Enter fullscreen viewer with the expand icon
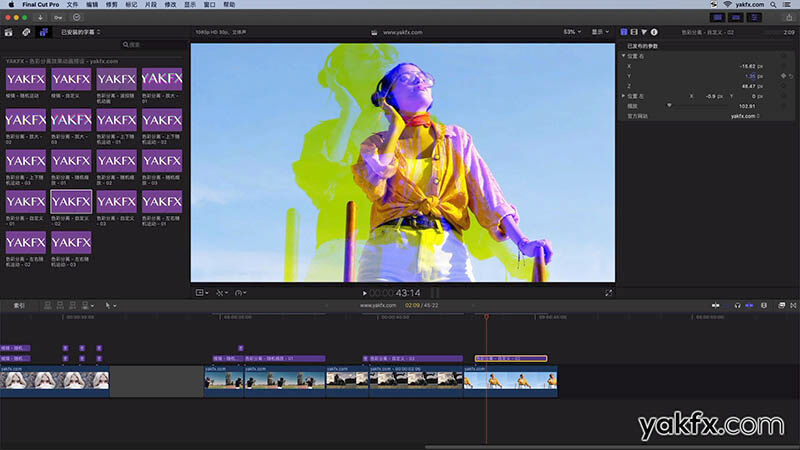Viewport: 800px width, 450px height. click(x=608, y=293)
